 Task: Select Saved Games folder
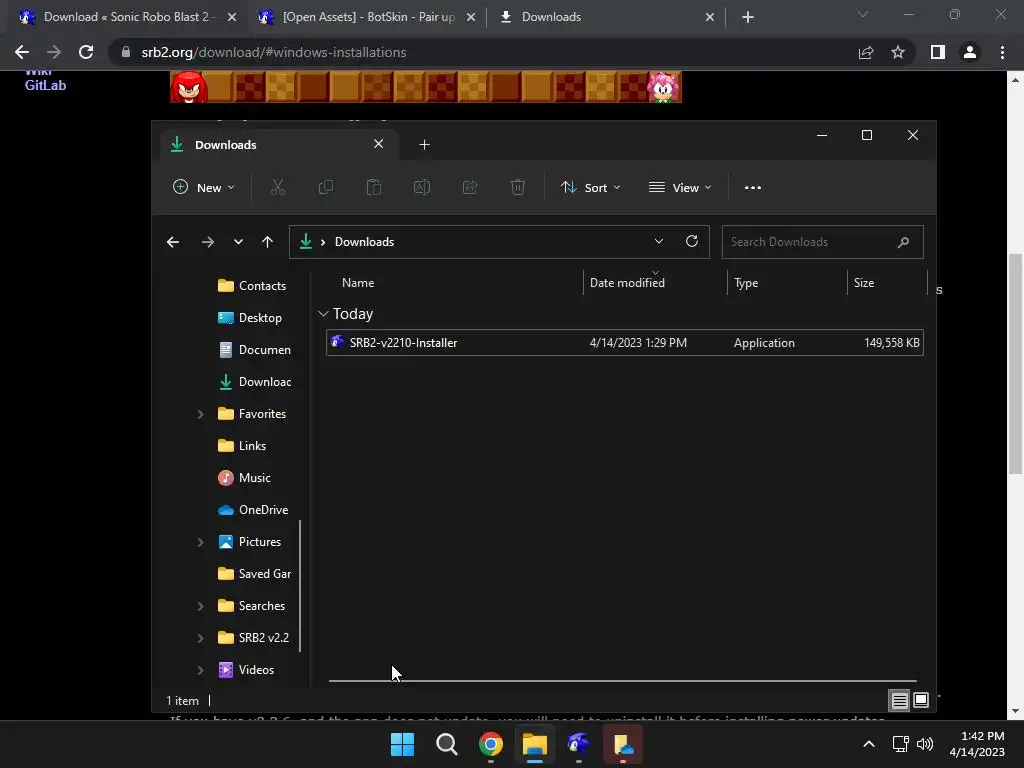[x=253, y=573]
